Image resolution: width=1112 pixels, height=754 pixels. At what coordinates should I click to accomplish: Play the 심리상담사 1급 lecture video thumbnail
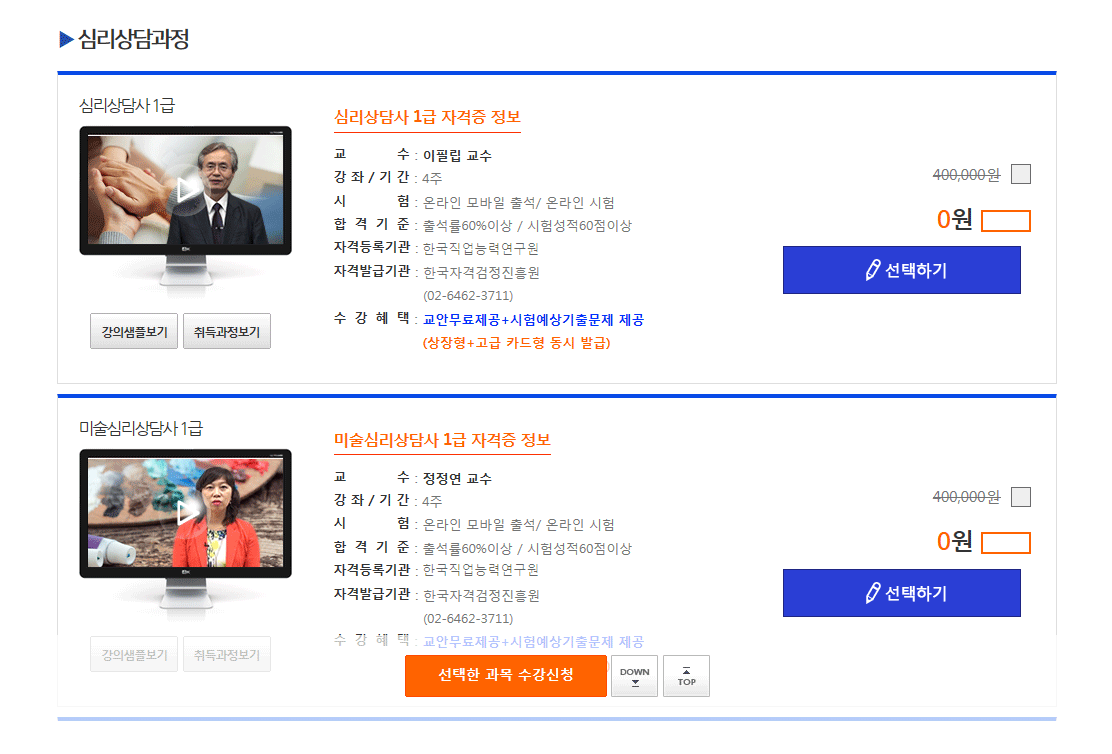pyautogui.click(x=185, y=190)
